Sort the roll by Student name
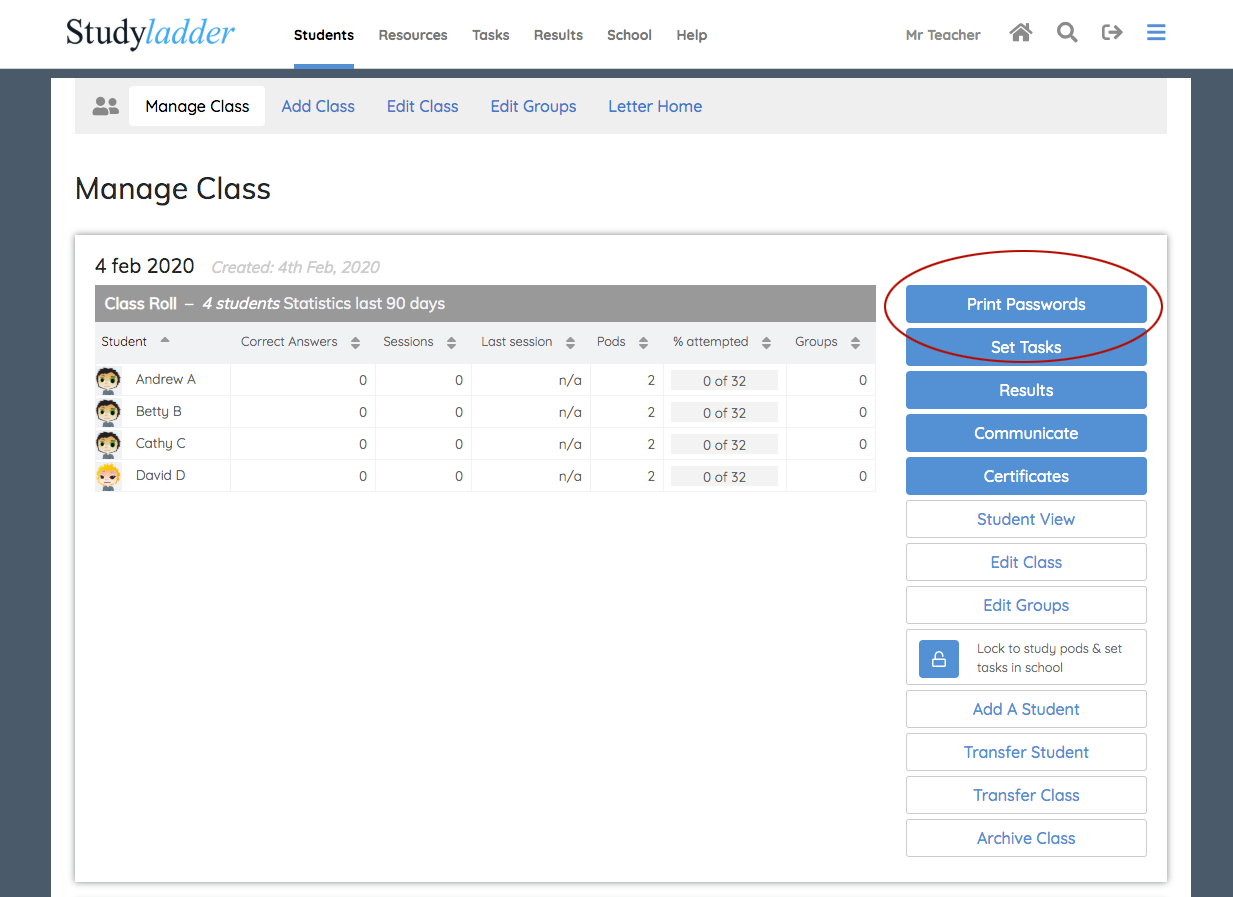 [134, 342]
